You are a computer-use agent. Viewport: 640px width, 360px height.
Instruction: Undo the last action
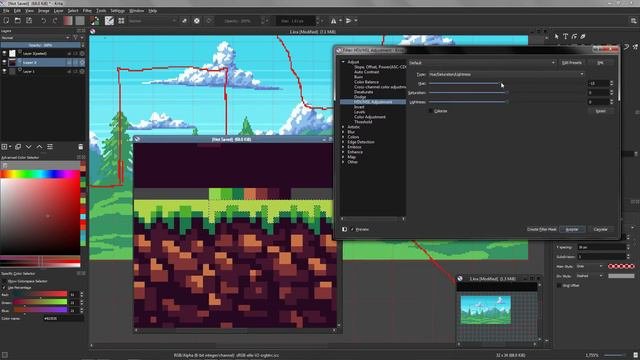point(43,20)
